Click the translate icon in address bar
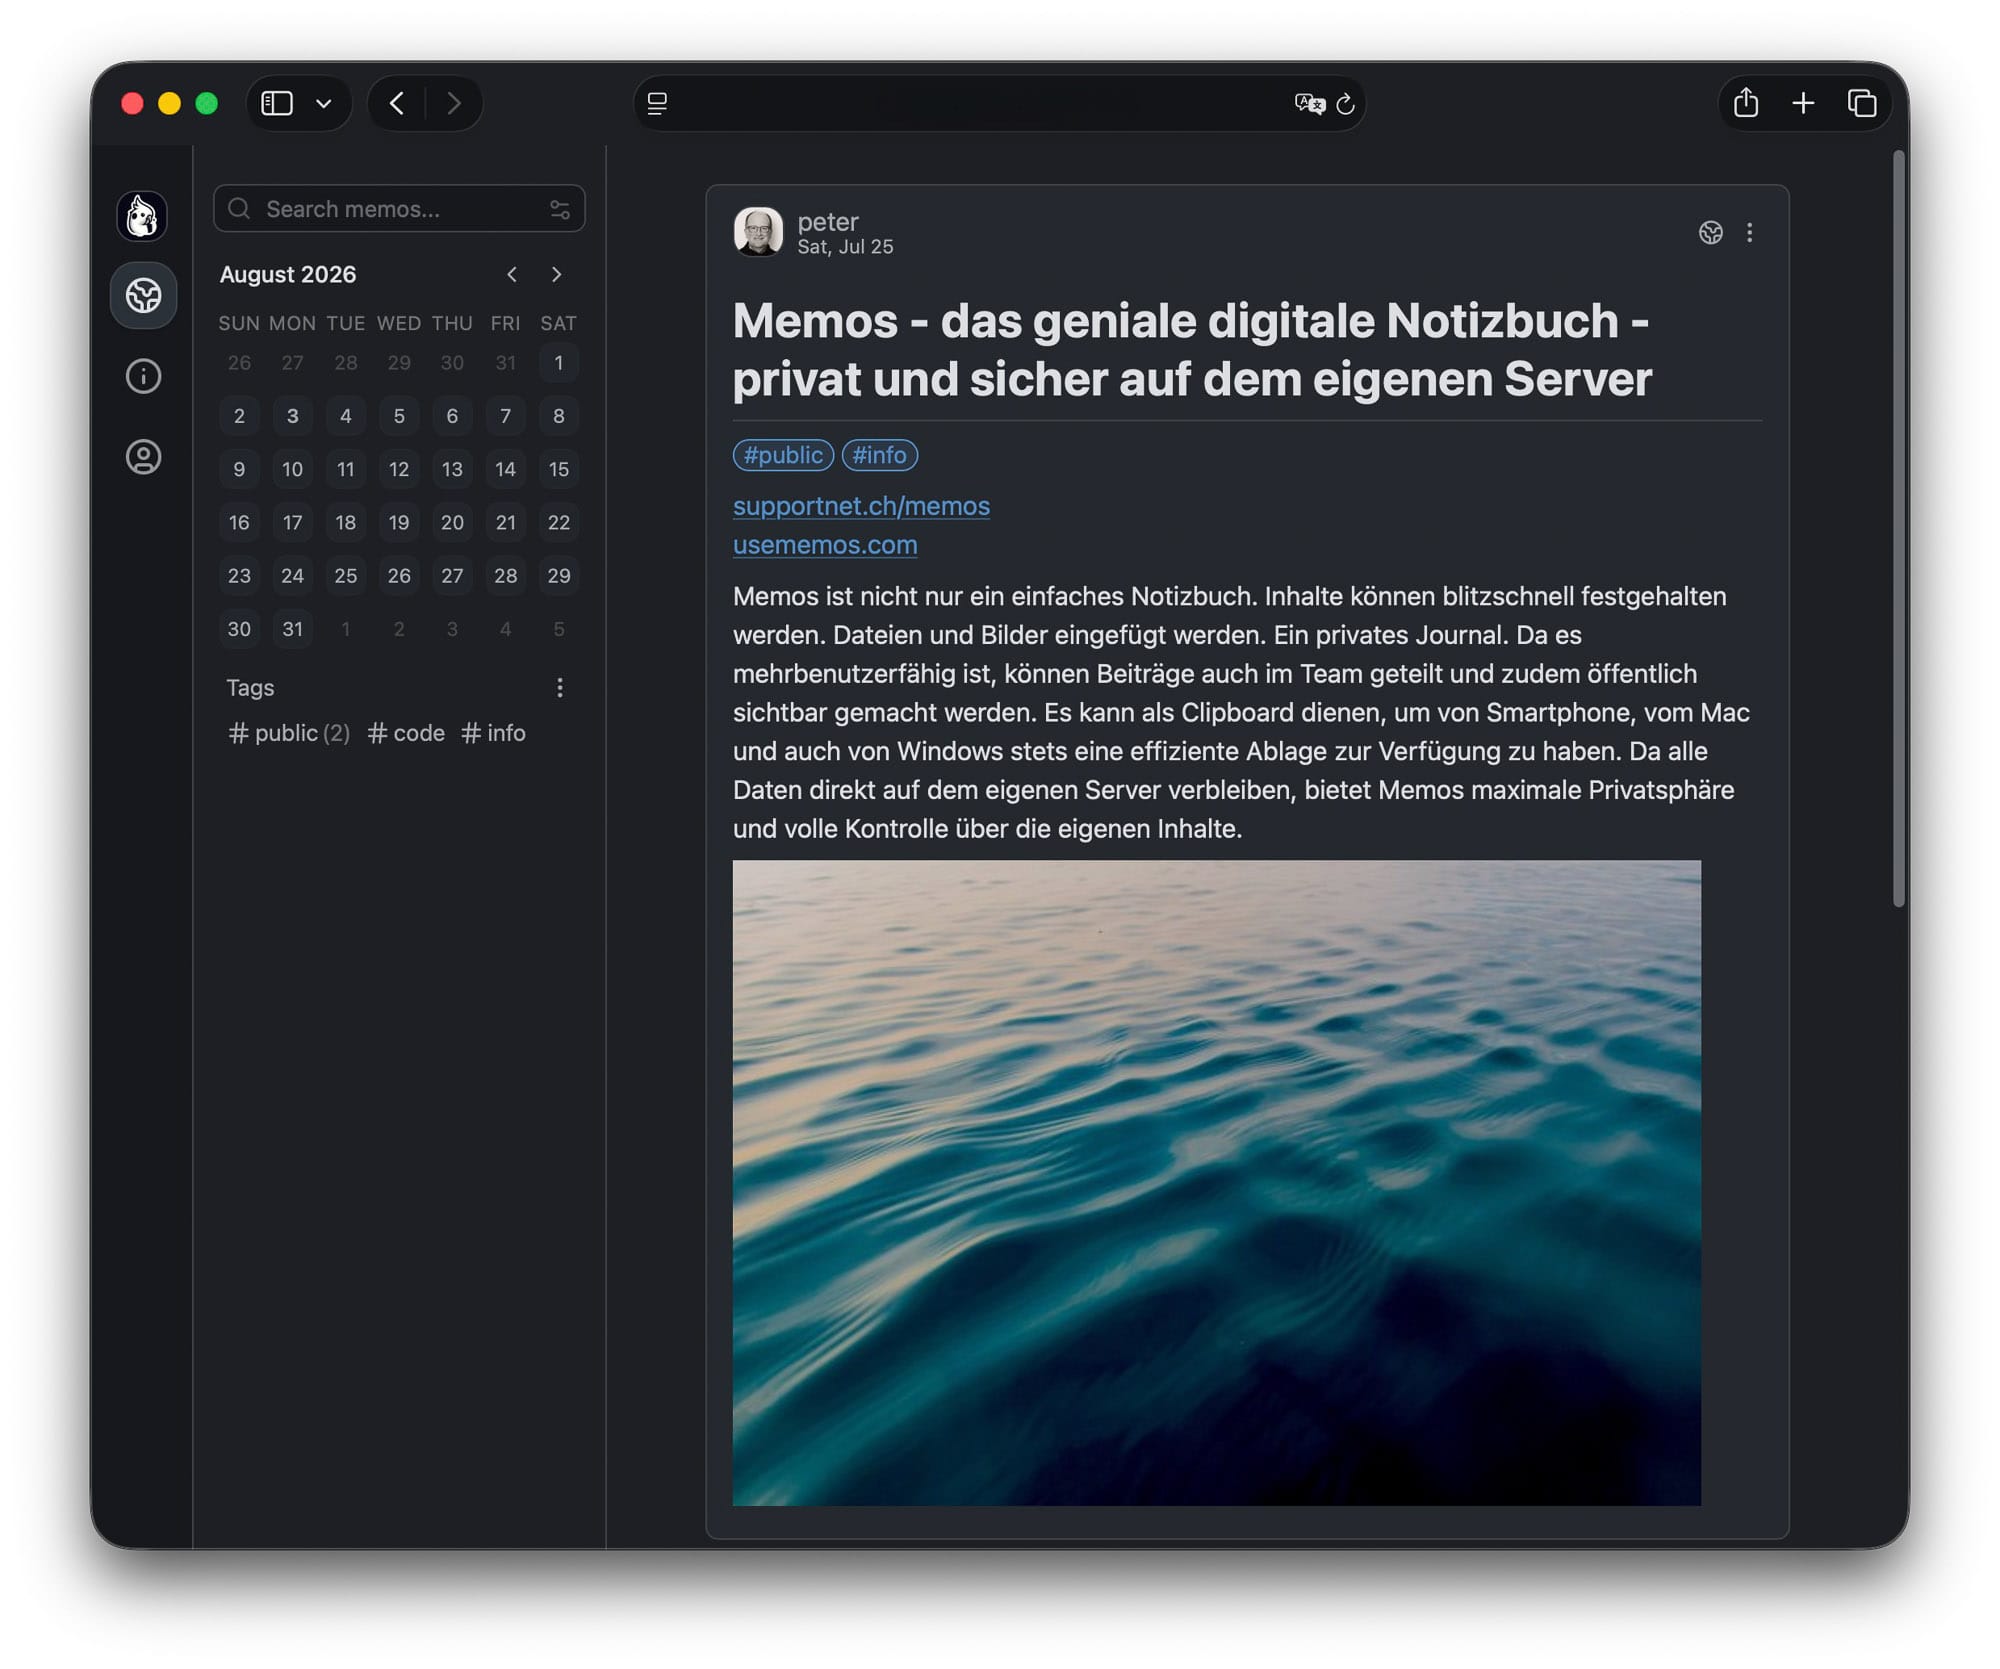 [1309, 103]
